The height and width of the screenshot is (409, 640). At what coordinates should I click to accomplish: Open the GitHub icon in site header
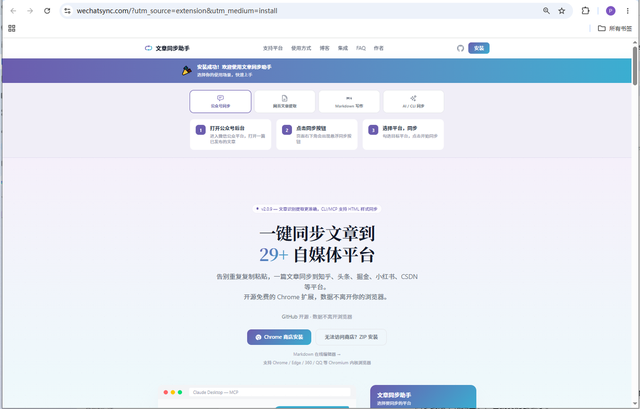pyautogui.click(x=460, y=48)
